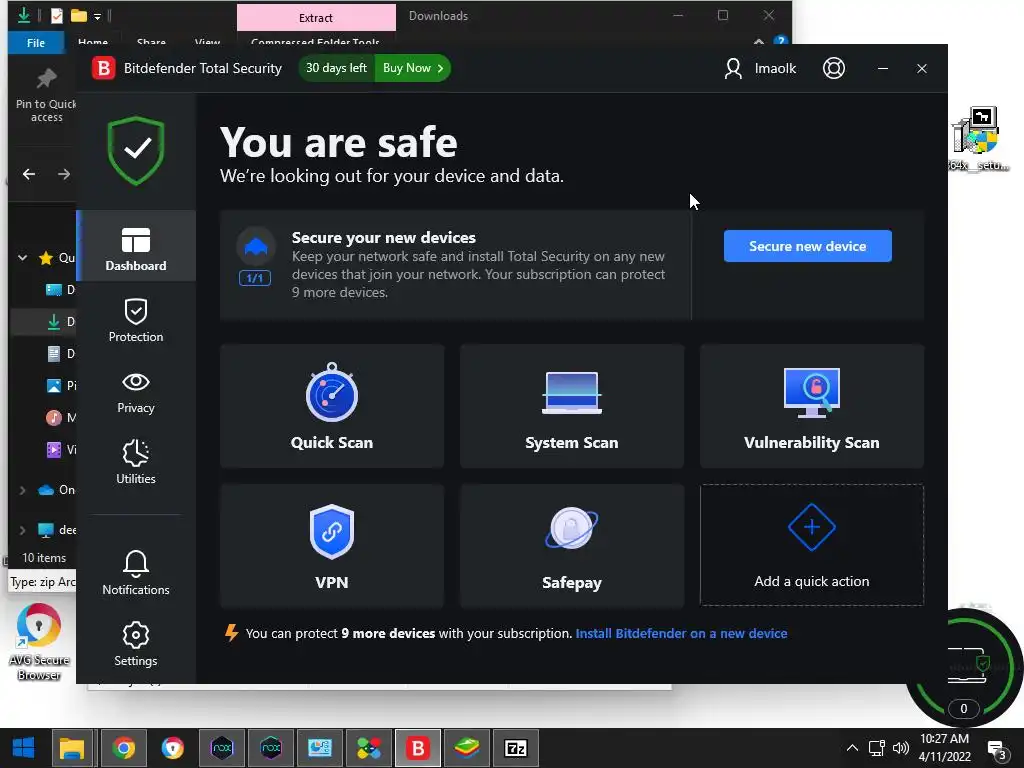Click the green safe-status shield icon
Viewport: 1024px width, 768px height.
[136, 150]
